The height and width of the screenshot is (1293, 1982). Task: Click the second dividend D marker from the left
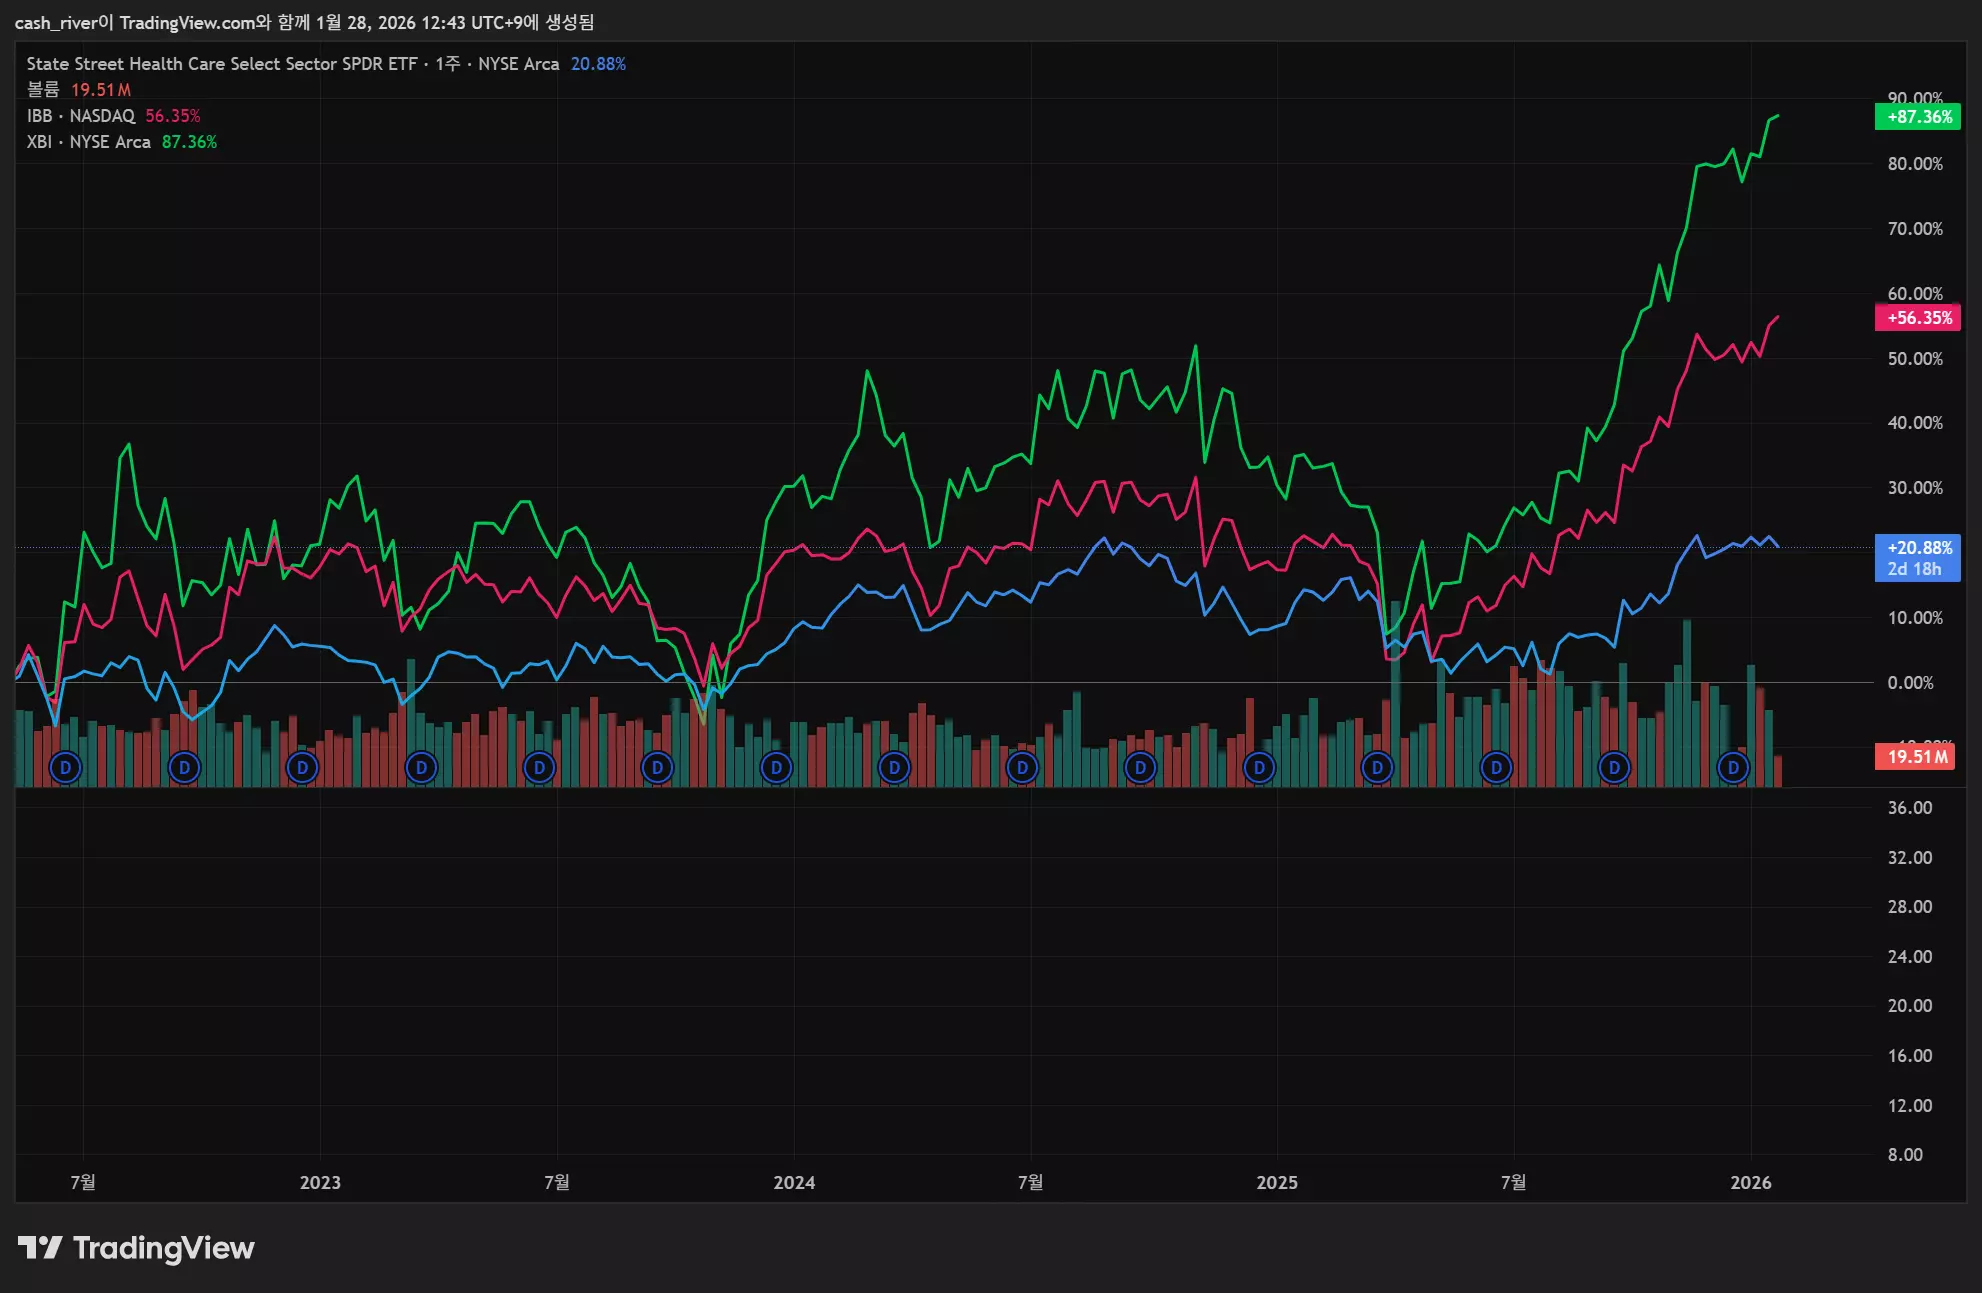pos(184,768)
